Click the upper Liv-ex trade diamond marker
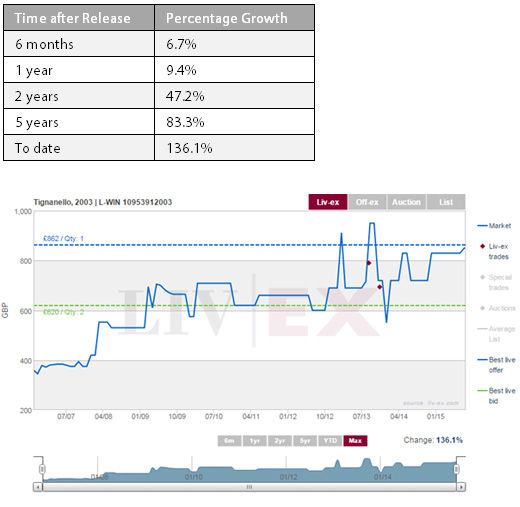The width and height of the screenshot is (520, 507). [x=369, y=263]
